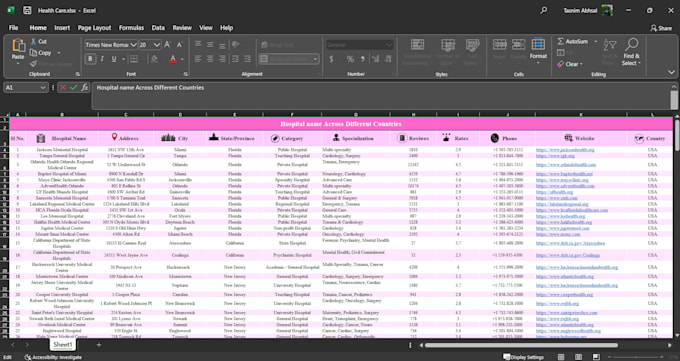Screen dimensions: 680x361
Task: Open Font settings dialog launcher
Action: pyautogui.click(x=186, y=74)
